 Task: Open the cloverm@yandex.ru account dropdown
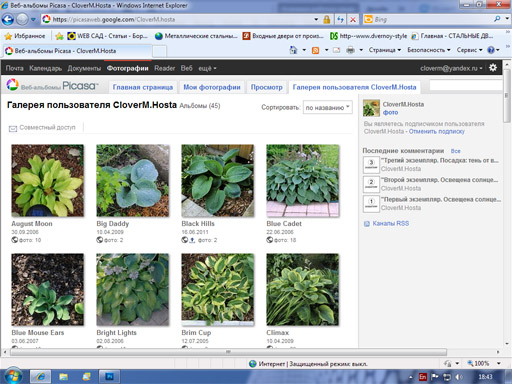point(451,68)
